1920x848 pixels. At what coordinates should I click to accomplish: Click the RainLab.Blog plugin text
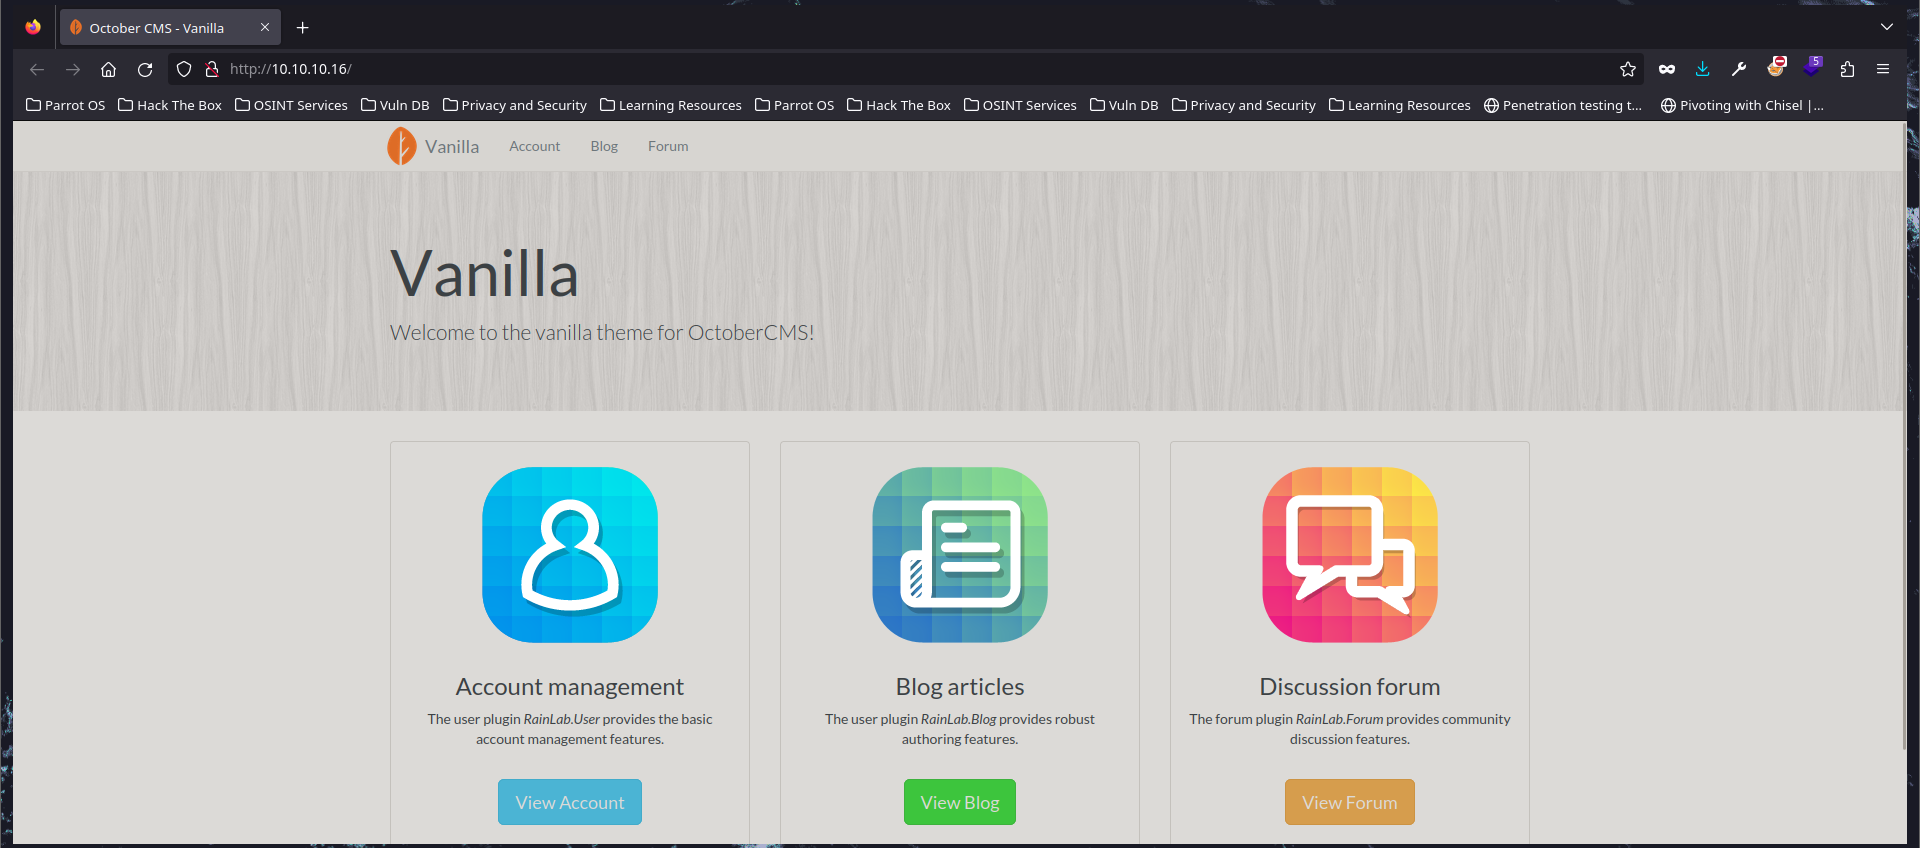pyautogui.click(x=959, y=719)
